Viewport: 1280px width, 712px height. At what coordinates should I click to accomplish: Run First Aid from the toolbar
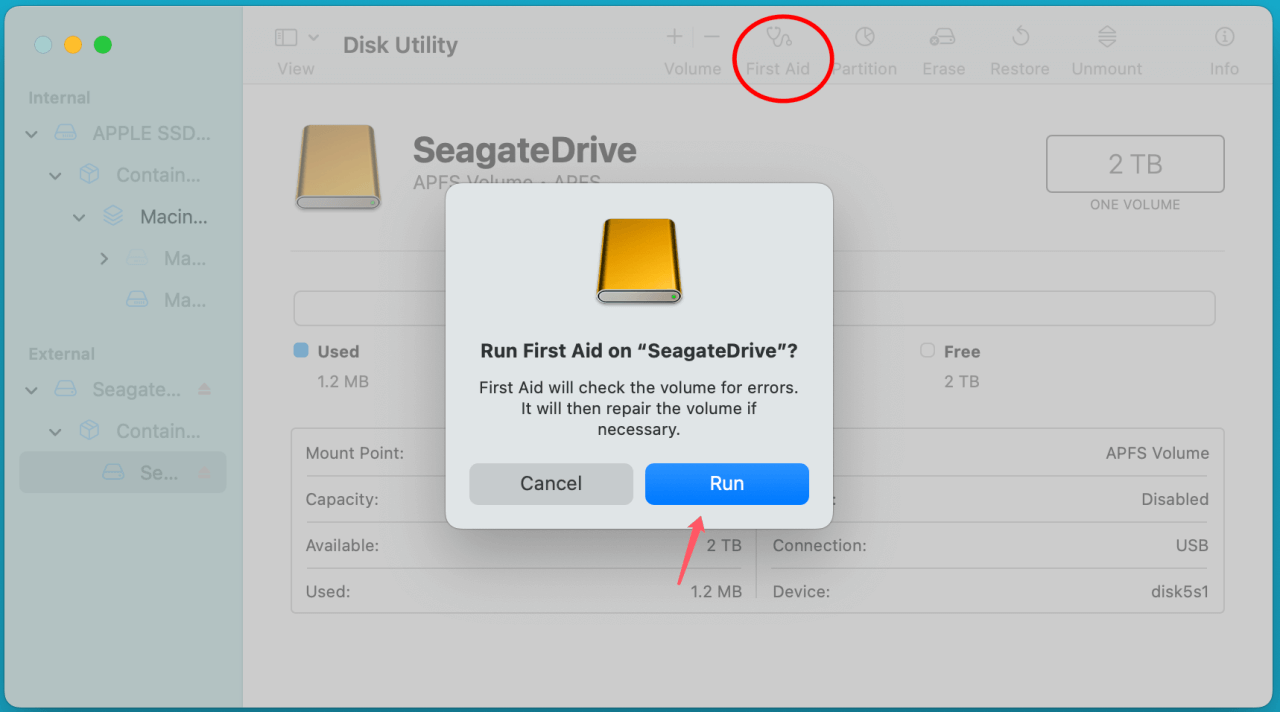click(x=781, y=48)
